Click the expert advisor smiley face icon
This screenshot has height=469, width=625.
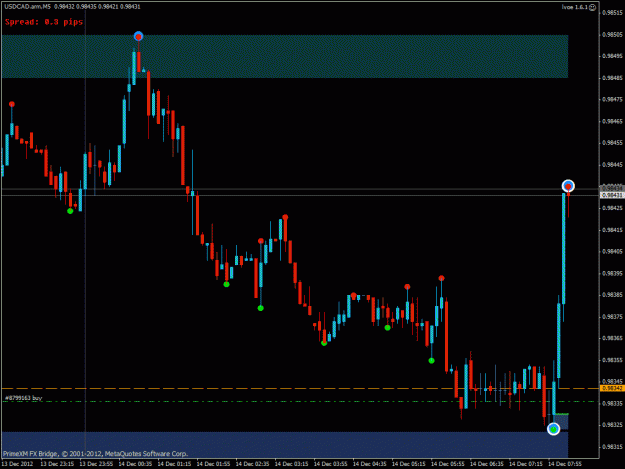tap(593, 7)
